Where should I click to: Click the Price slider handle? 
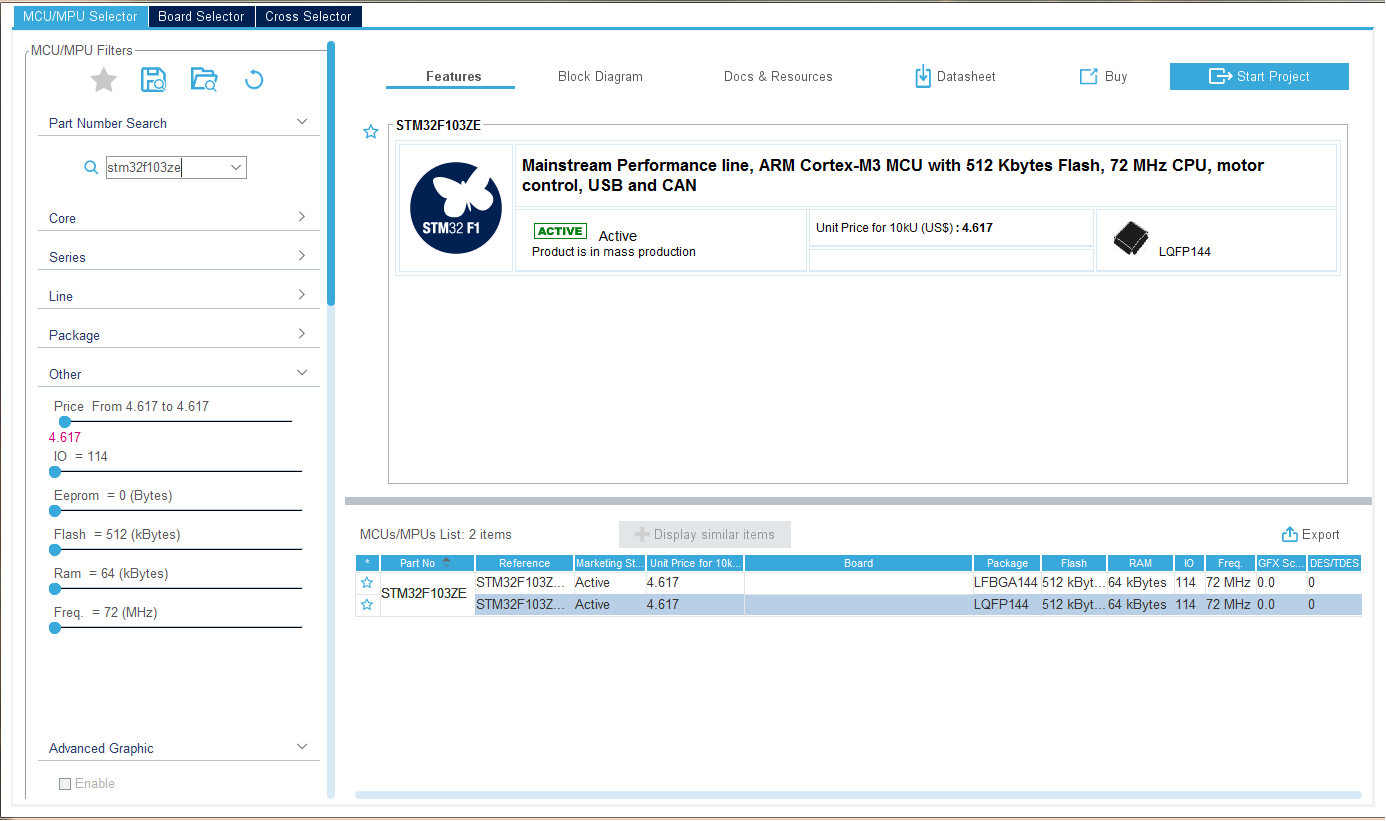click(65, 422)
